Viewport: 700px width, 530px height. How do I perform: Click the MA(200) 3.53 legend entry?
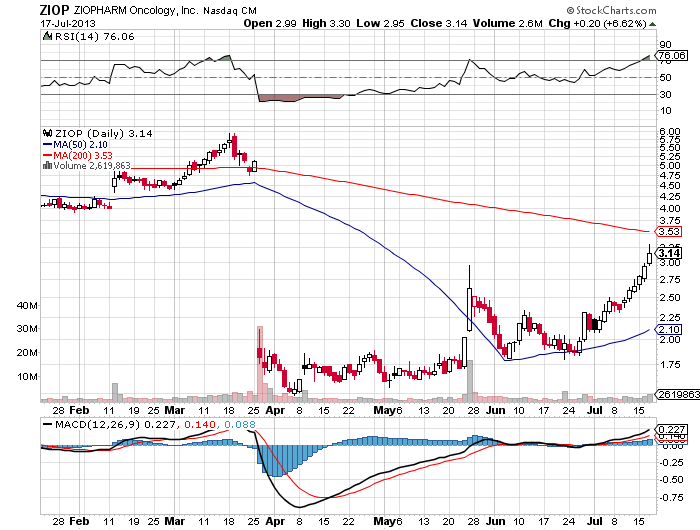coord(83,155)
